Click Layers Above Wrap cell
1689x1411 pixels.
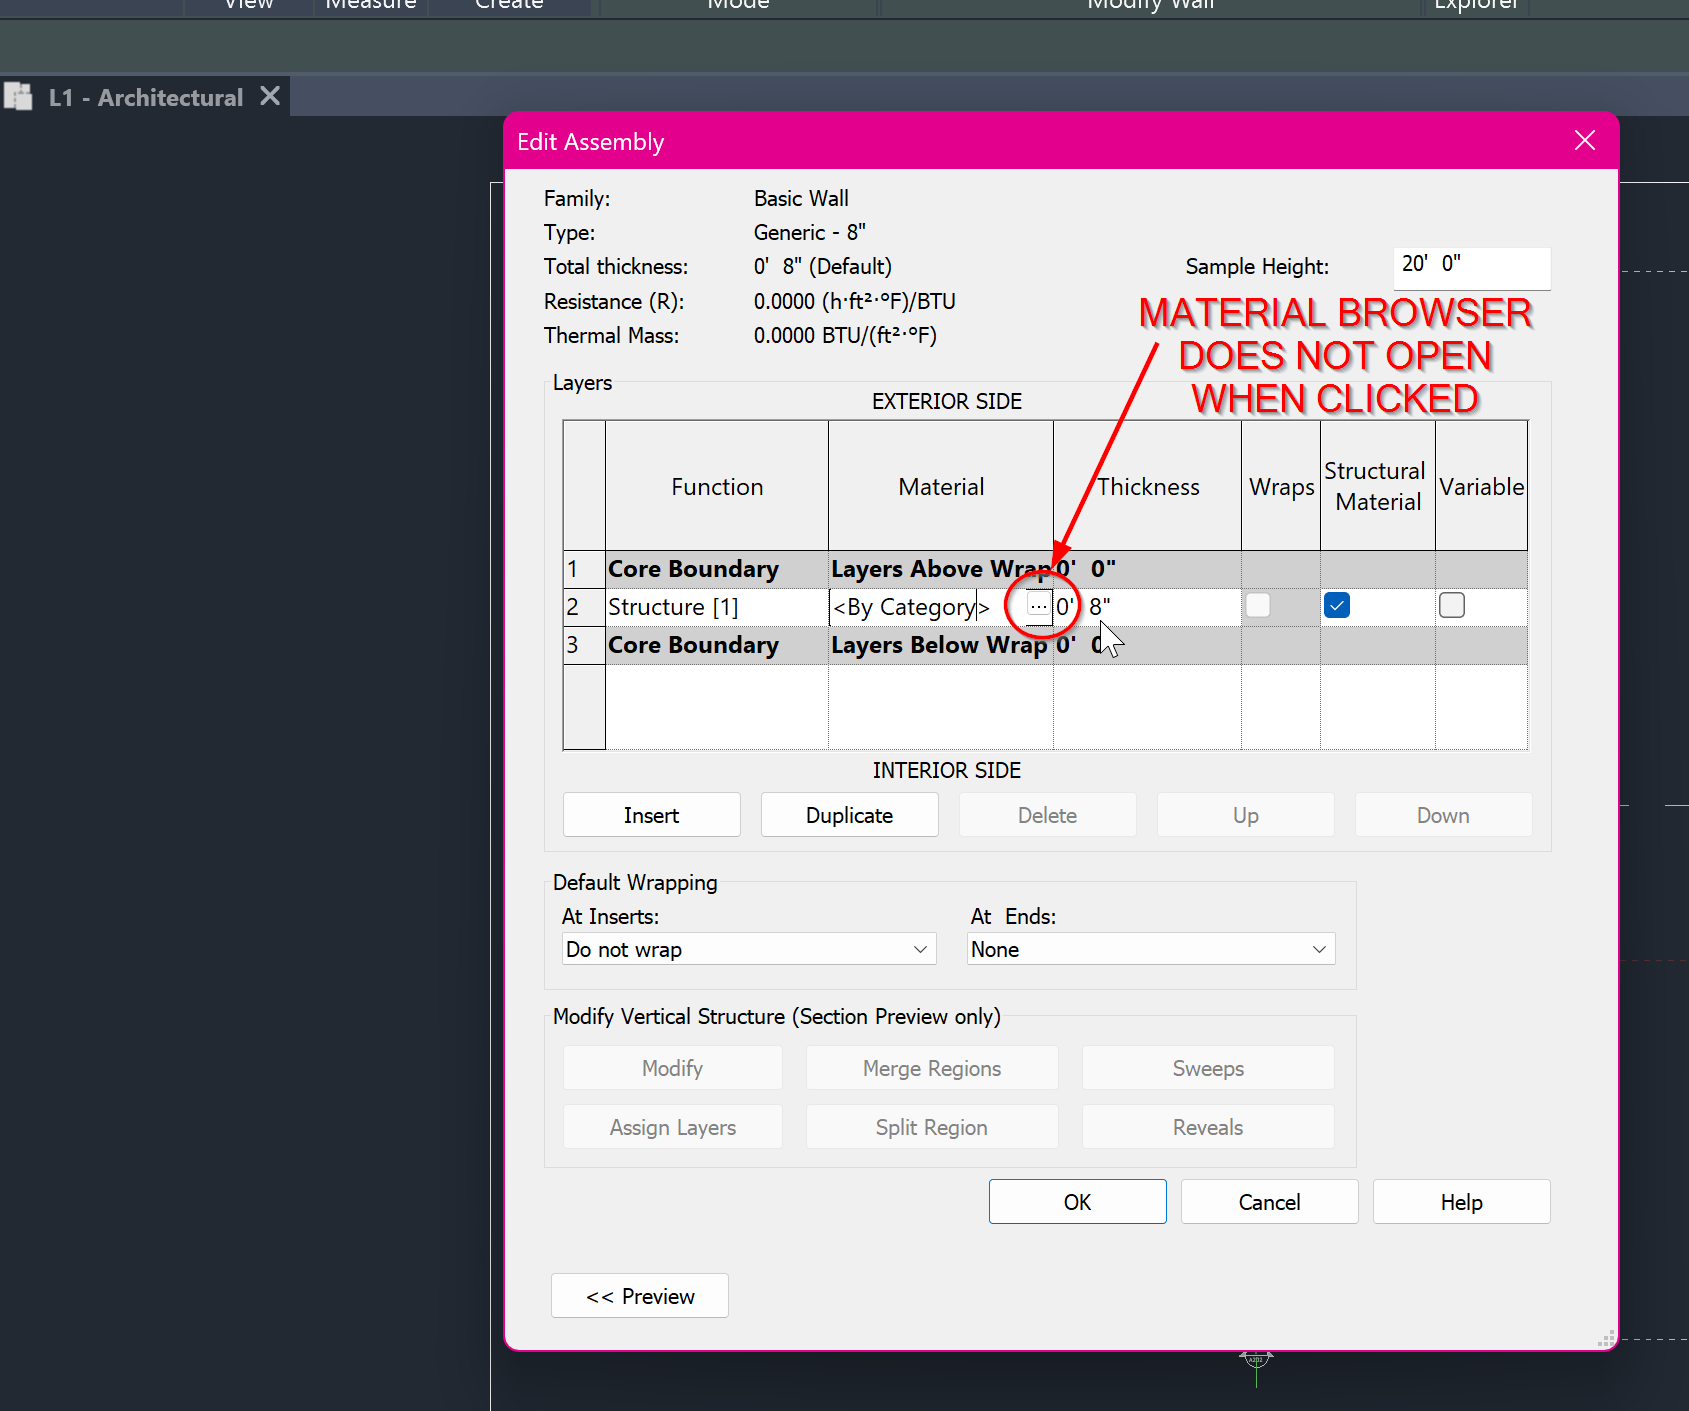(x=941, y=569)
